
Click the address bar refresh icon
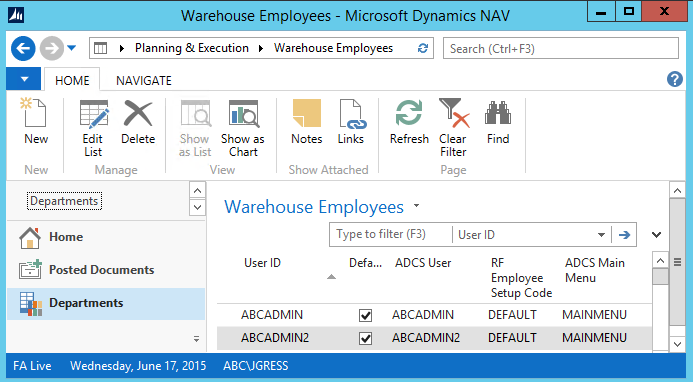tap(423, 48)
